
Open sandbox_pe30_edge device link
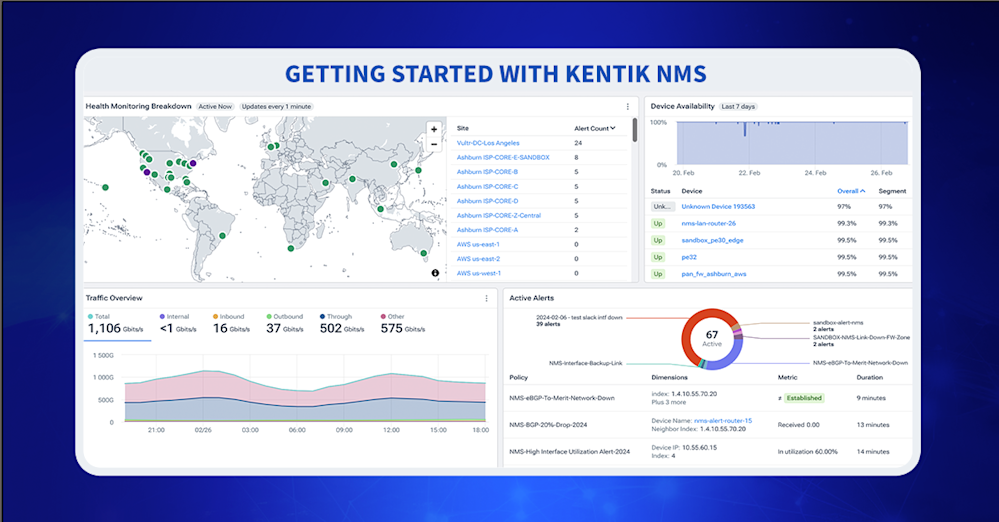(x=712, y=240)
